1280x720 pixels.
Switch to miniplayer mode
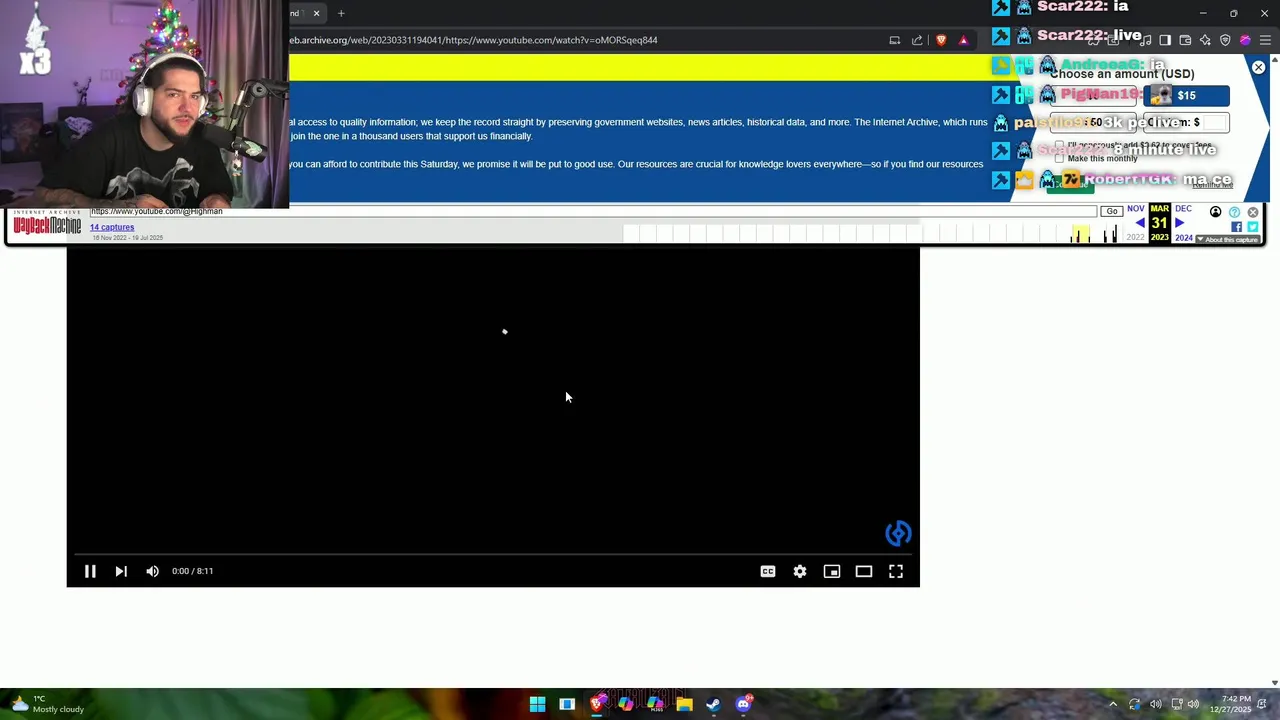click(832, 571)
